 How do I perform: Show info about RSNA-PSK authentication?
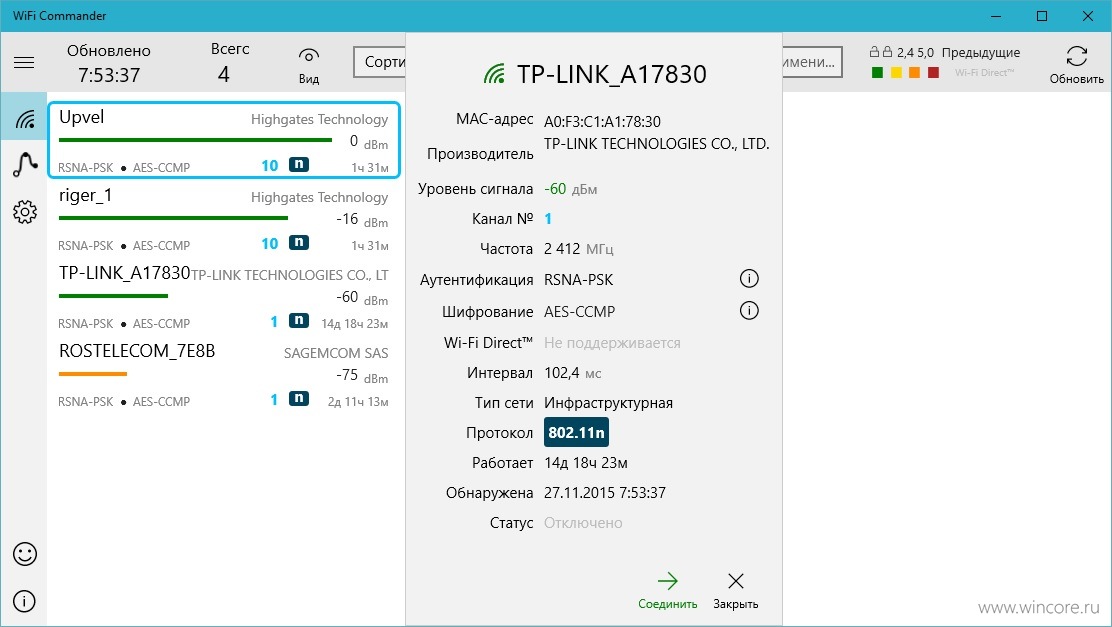tap(749, 279)
